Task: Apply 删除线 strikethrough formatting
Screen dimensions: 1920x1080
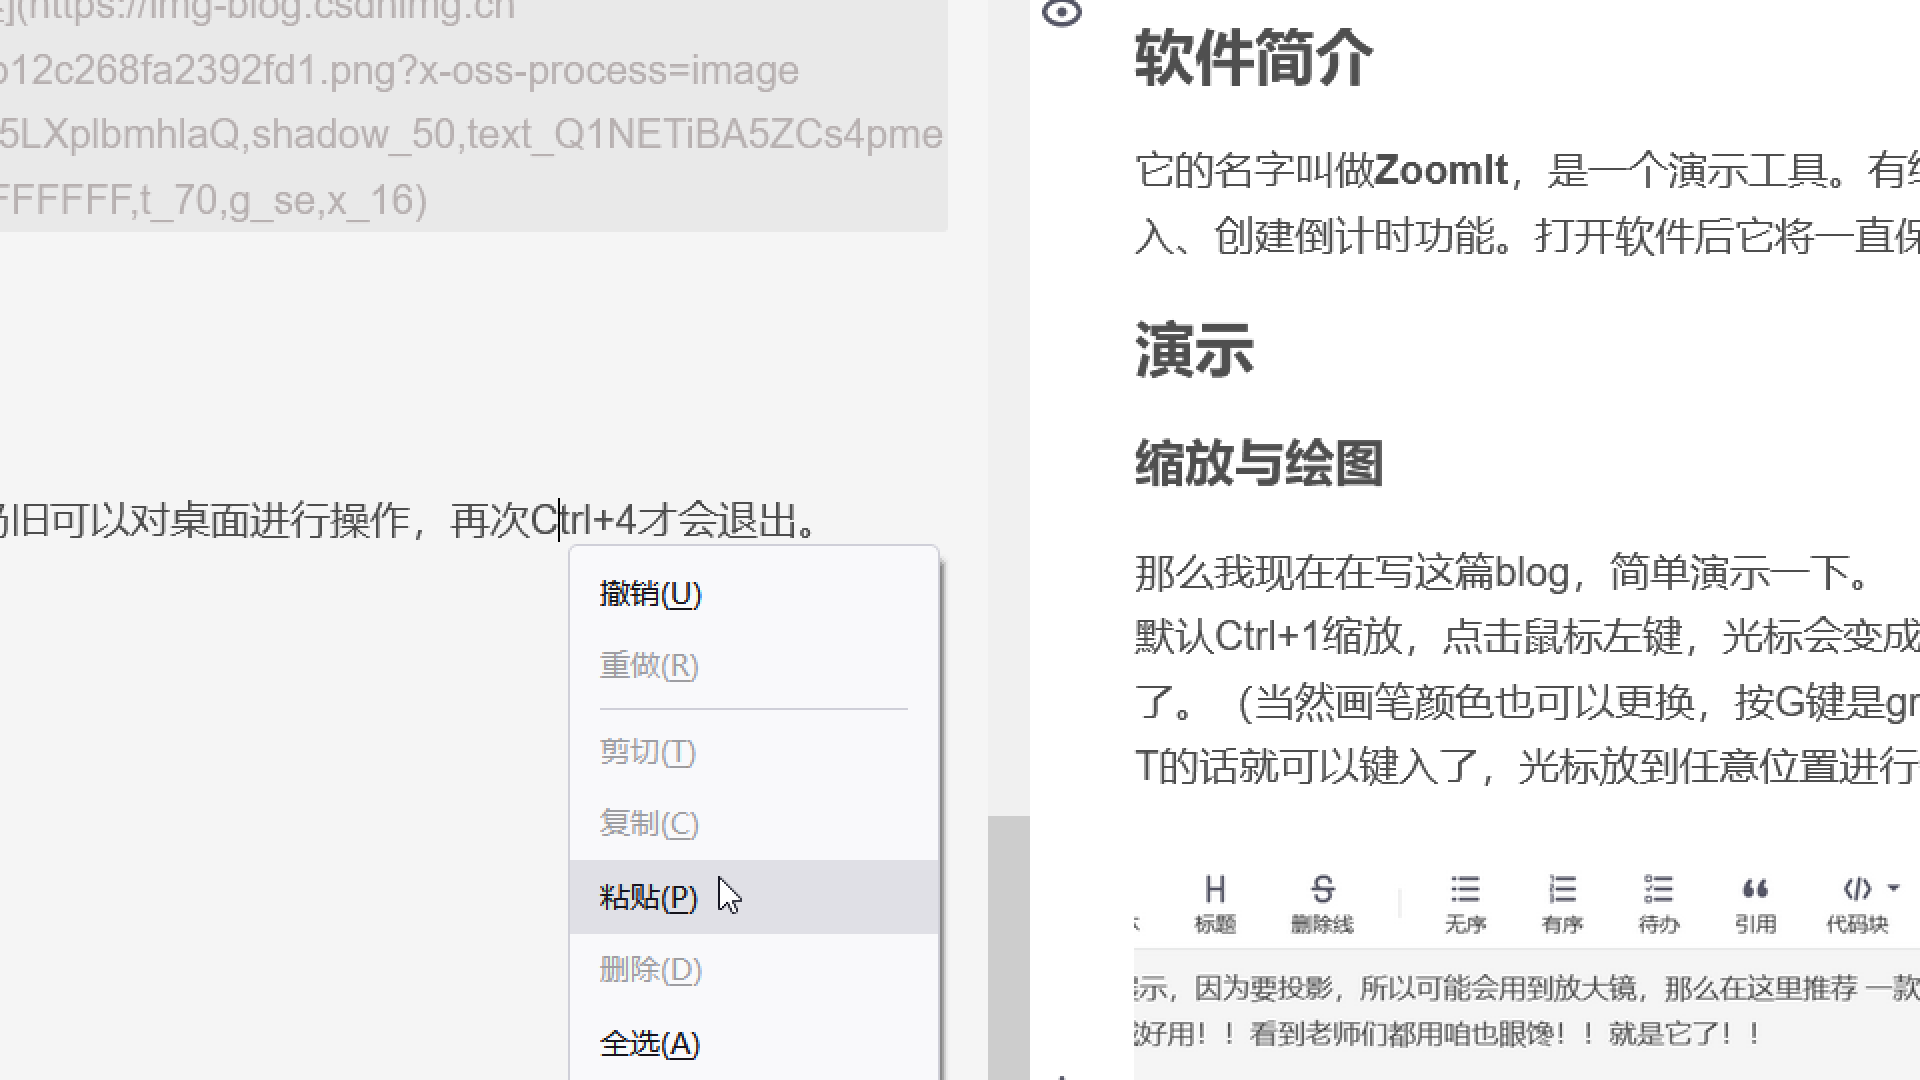Action: 1322,903
